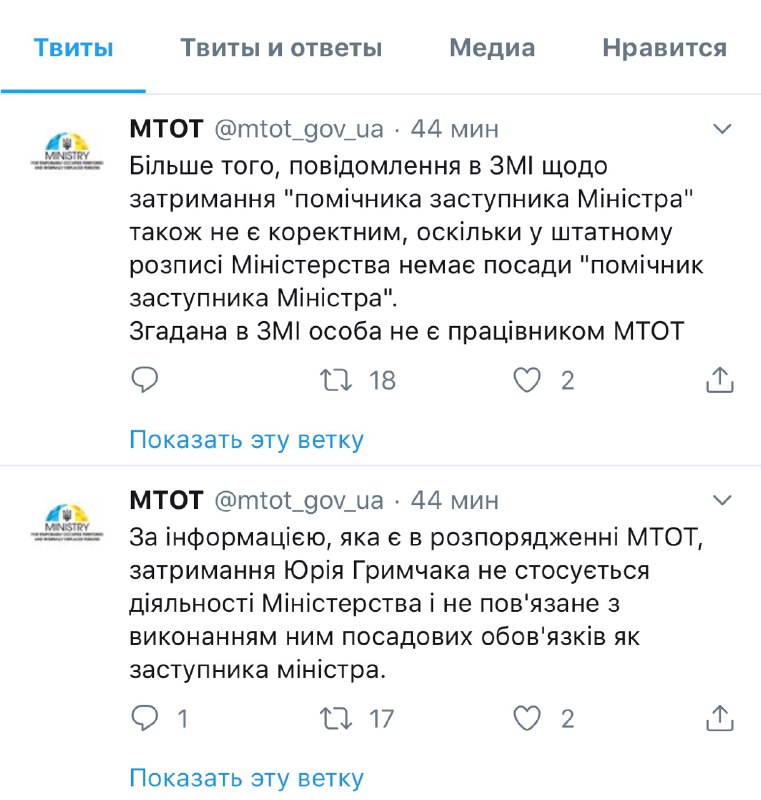Expand the thread via Показать эту ветку
Image resolution: width=761 pixels, height=800 pixels.
[247, 439]
